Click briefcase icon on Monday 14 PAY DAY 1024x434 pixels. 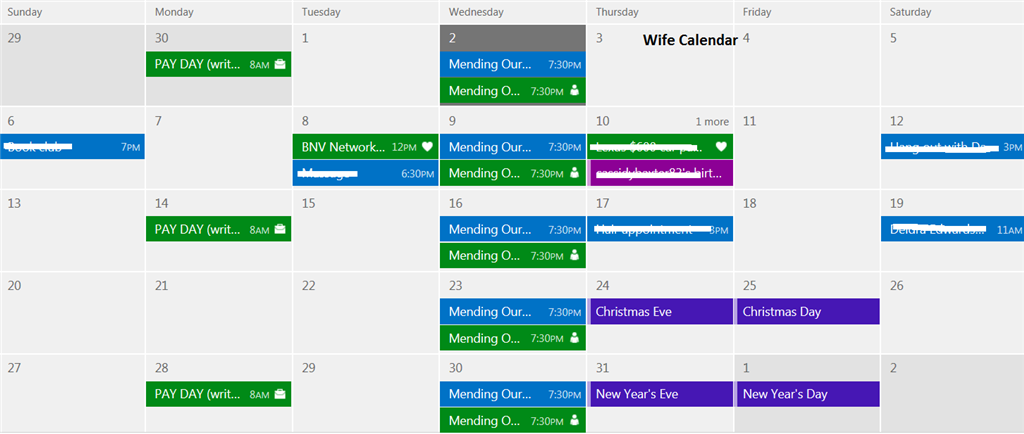pos(280,229)
